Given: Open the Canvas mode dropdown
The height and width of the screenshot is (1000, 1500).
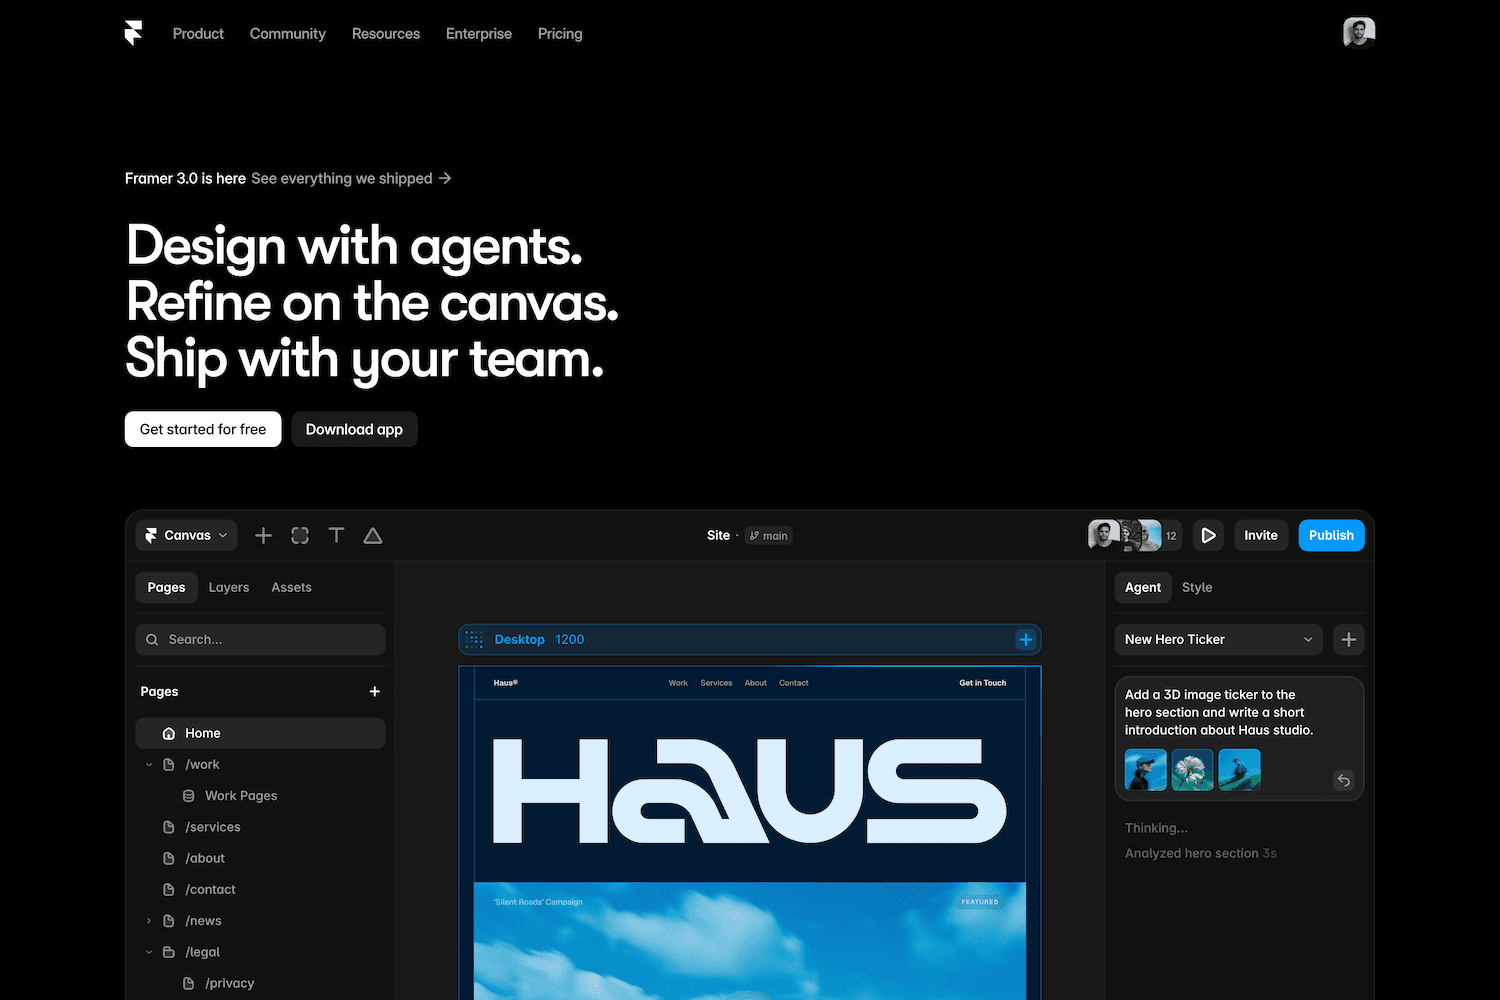Looking at the screenshot, I should pos(187,535).
